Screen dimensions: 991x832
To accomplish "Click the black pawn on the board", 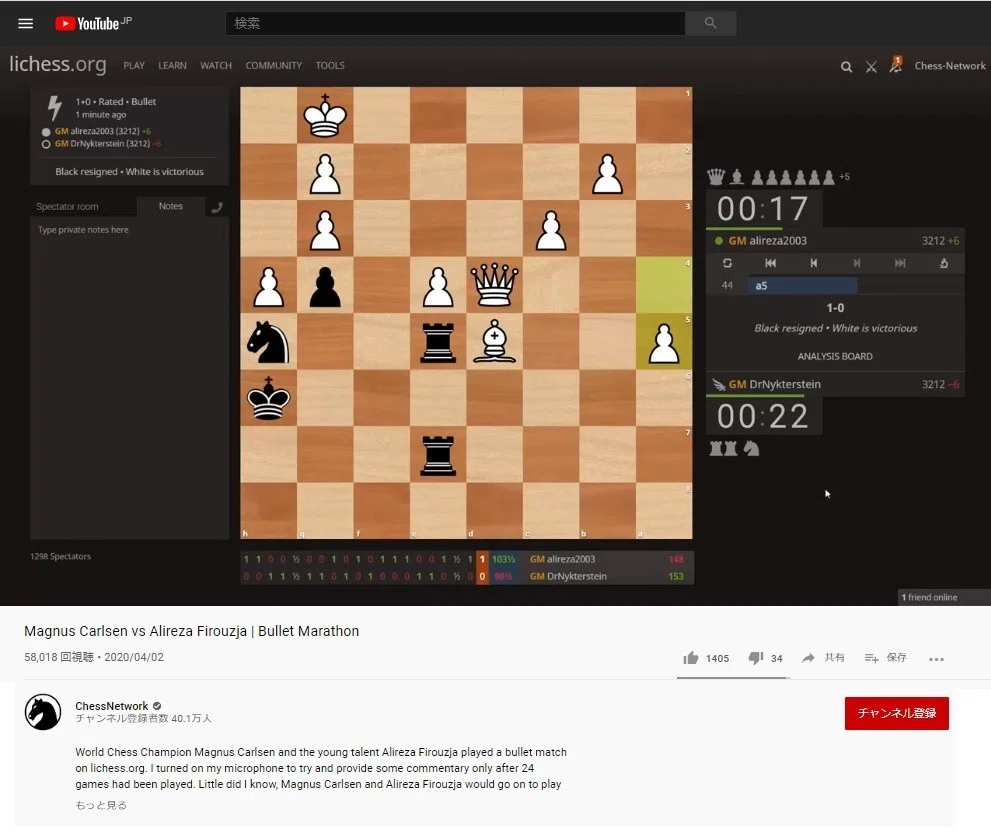I will [325, 286].
